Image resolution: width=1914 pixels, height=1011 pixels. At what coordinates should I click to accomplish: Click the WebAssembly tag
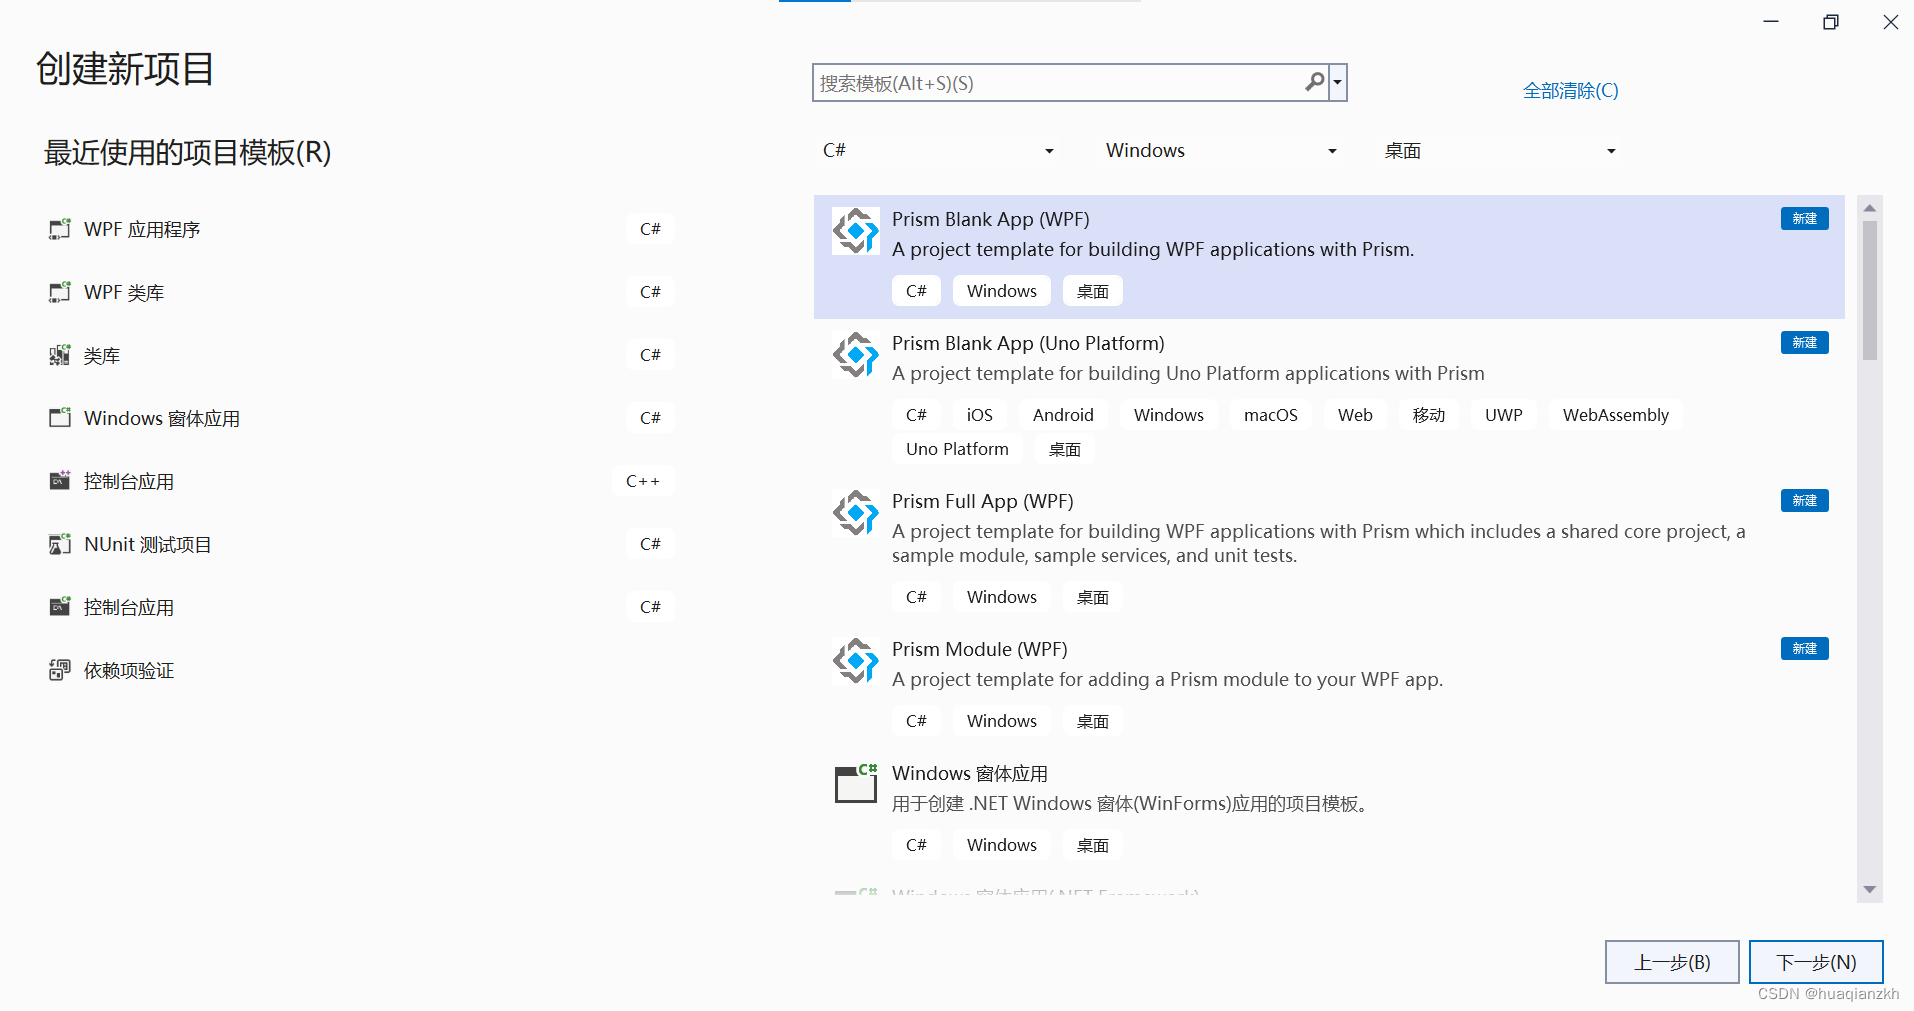point(1615,415)
